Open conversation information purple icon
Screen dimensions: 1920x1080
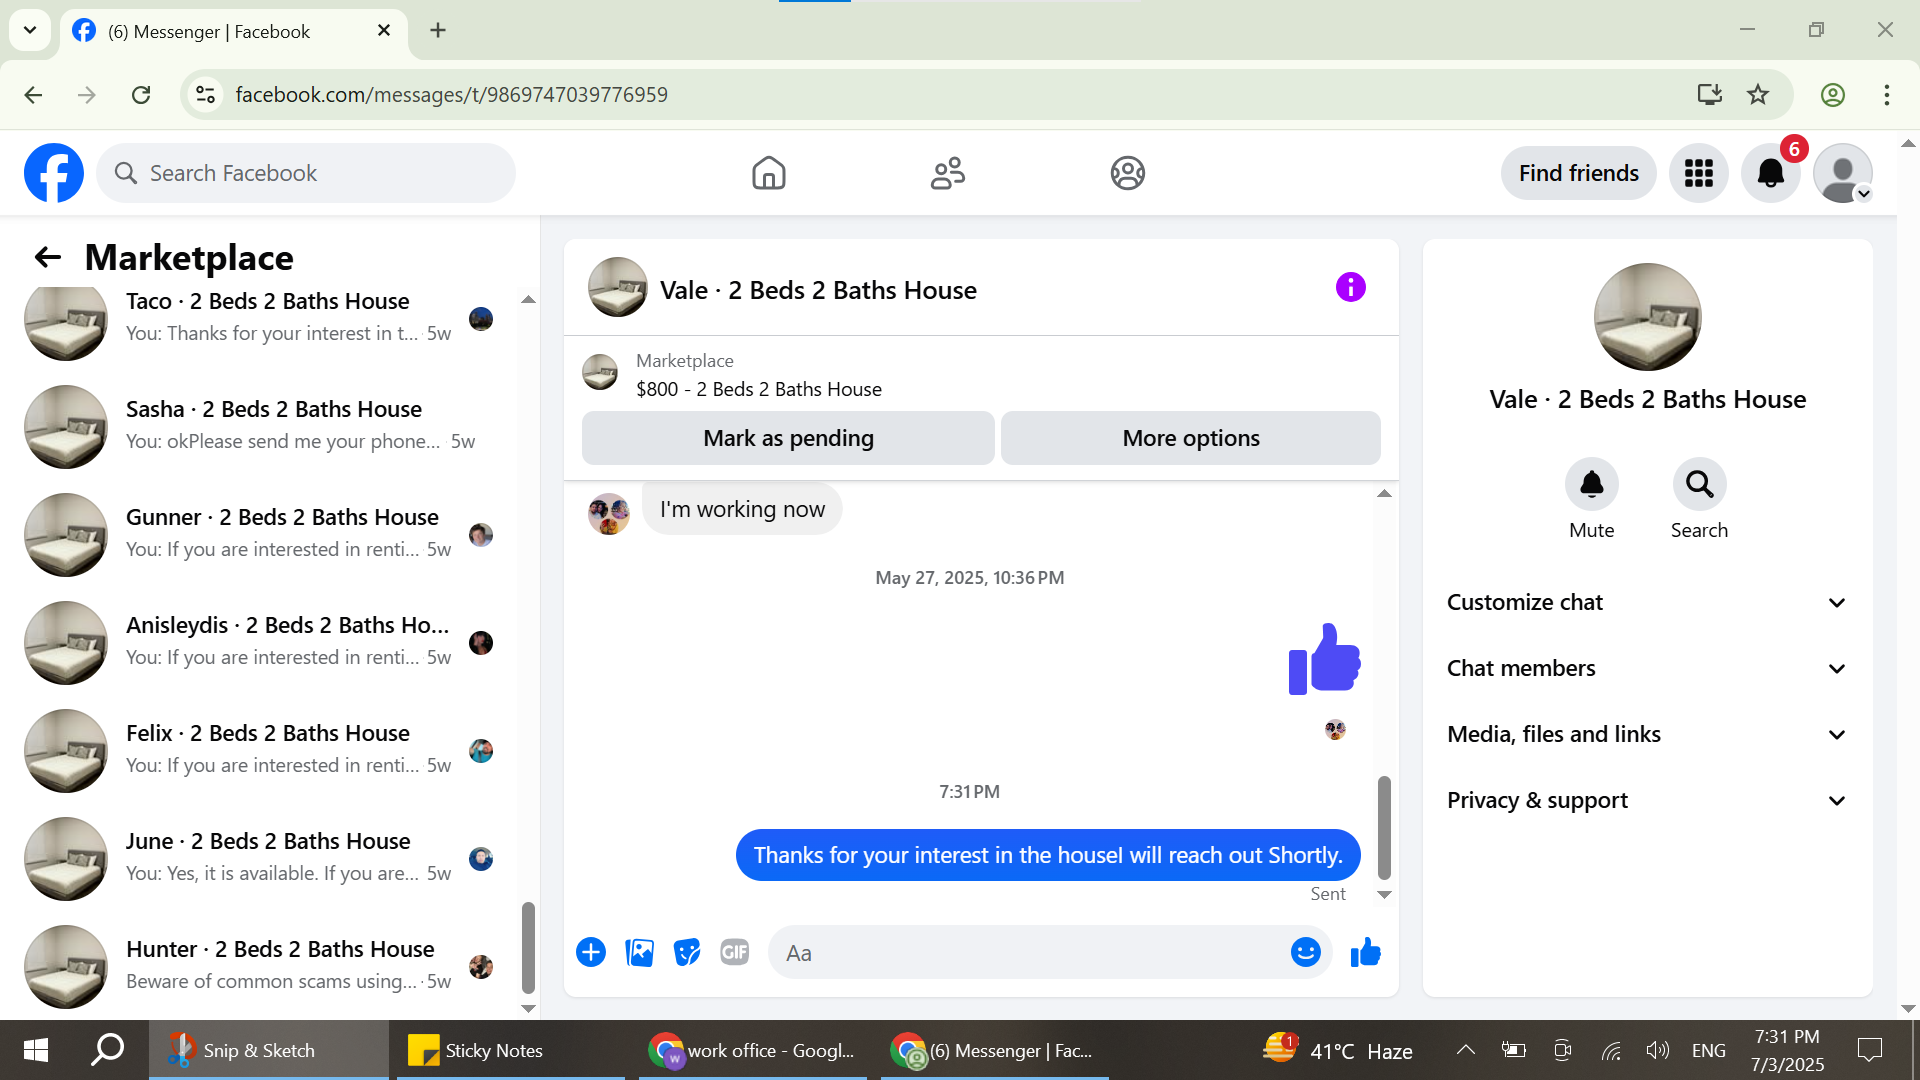[1350, 288]
